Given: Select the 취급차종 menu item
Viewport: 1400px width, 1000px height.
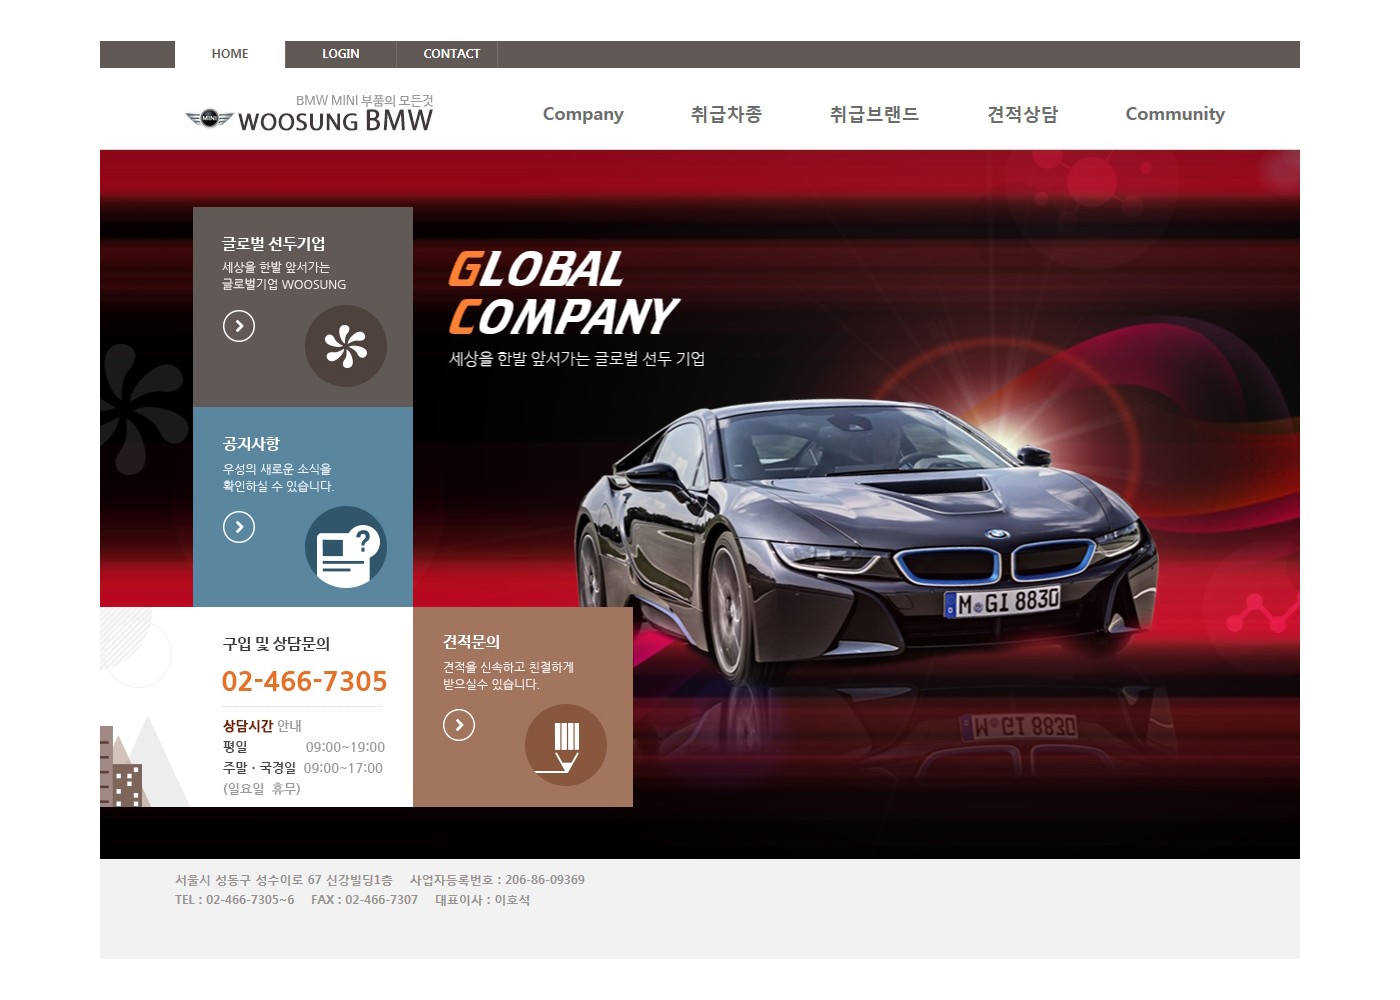Looking at the screenshot, I should click(726, 114).
